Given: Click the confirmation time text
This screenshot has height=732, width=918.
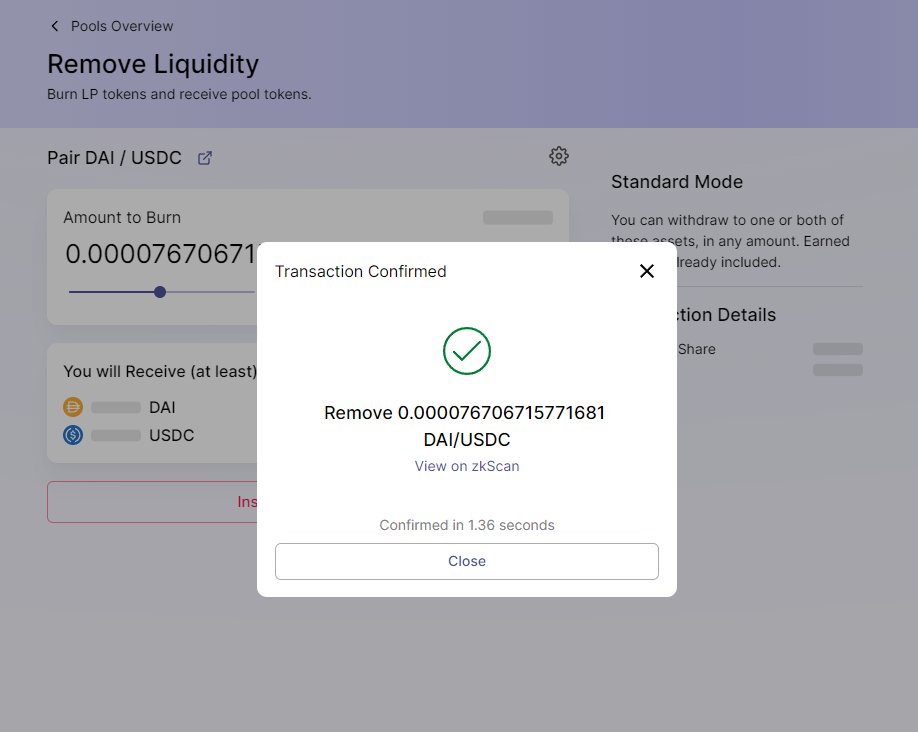Looking at the screenshot, I should [466, 524].
